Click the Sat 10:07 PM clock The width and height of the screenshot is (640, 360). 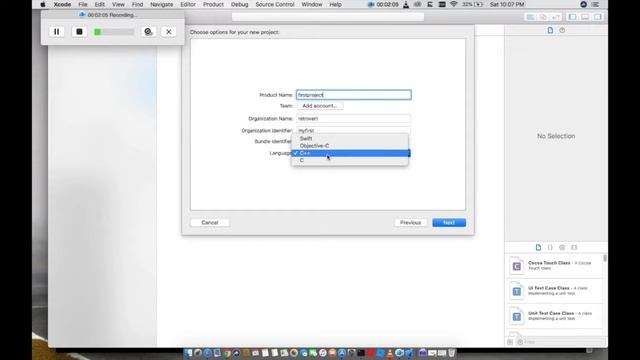507,4
